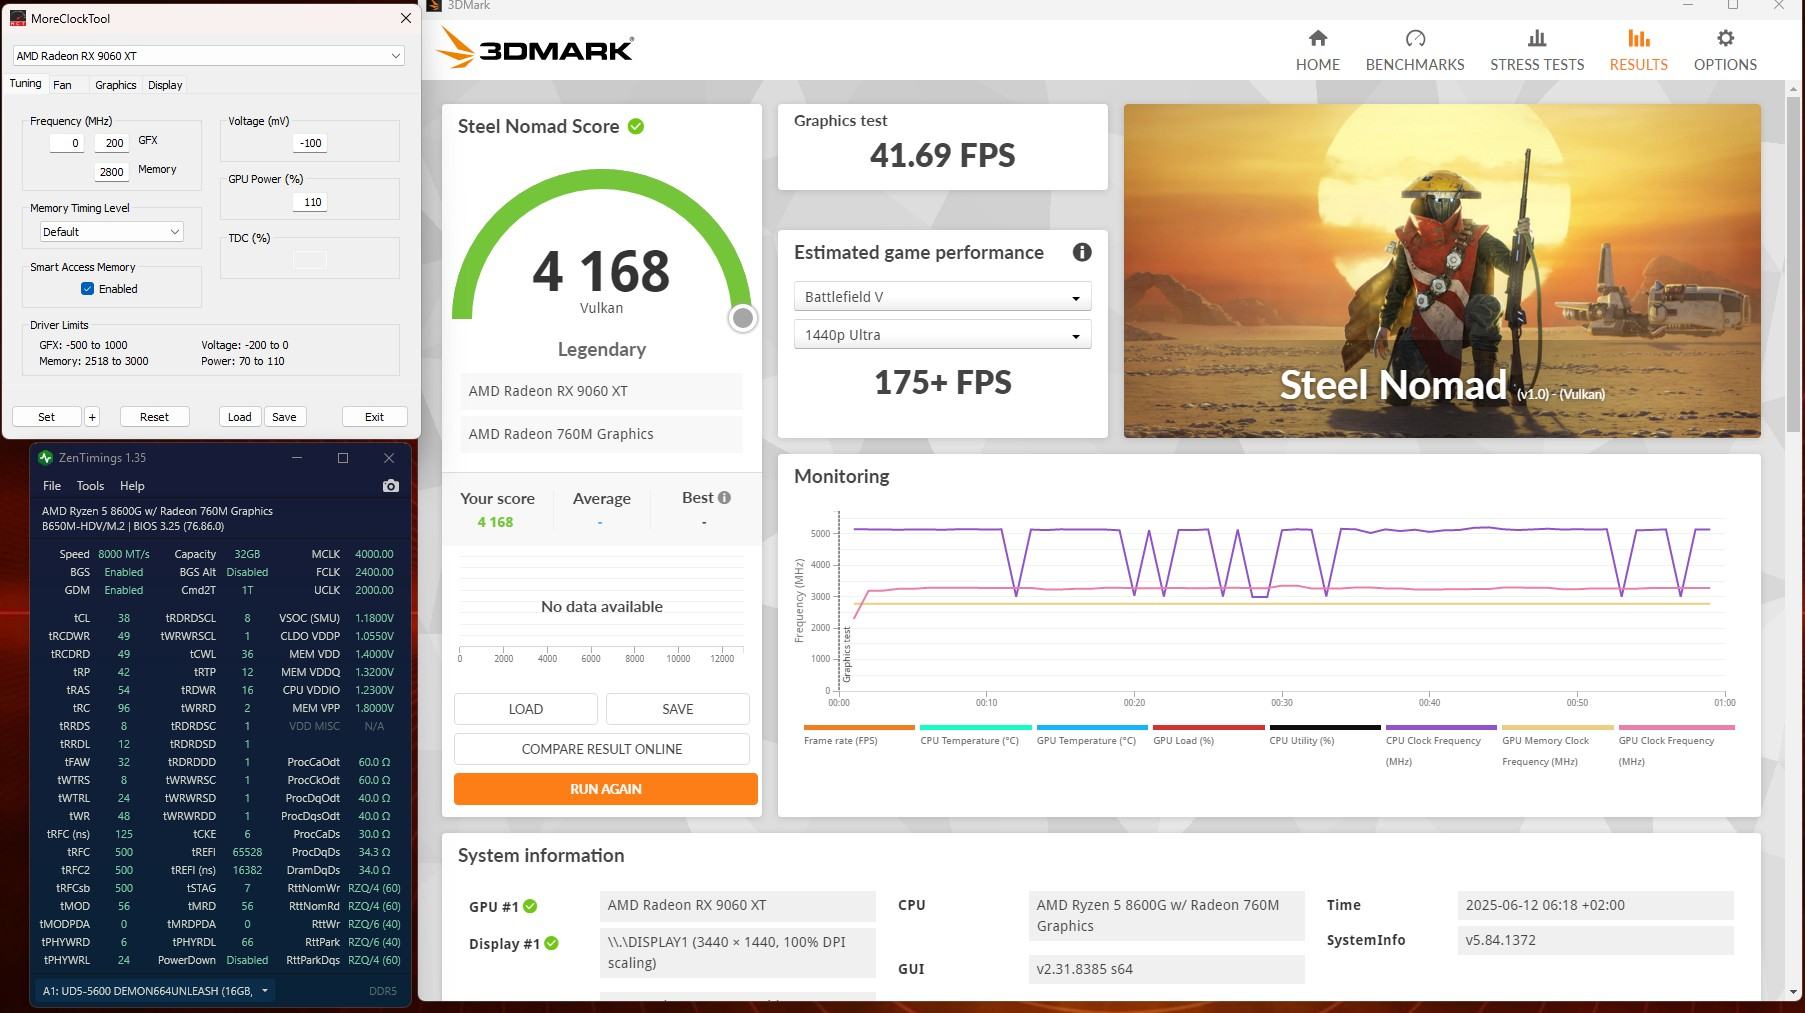Screen dimensions: 1805x1013
Task: Click the orange RUN AGAIN button
Action: coord(606,789)
